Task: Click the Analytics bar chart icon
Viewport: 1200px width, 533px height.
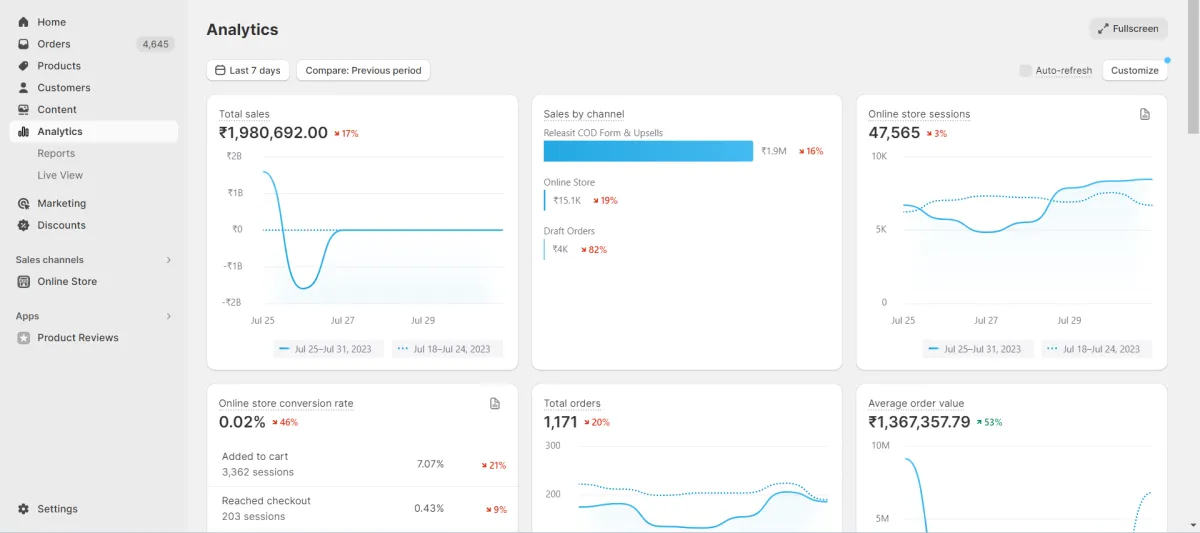Action: (24, 132)
